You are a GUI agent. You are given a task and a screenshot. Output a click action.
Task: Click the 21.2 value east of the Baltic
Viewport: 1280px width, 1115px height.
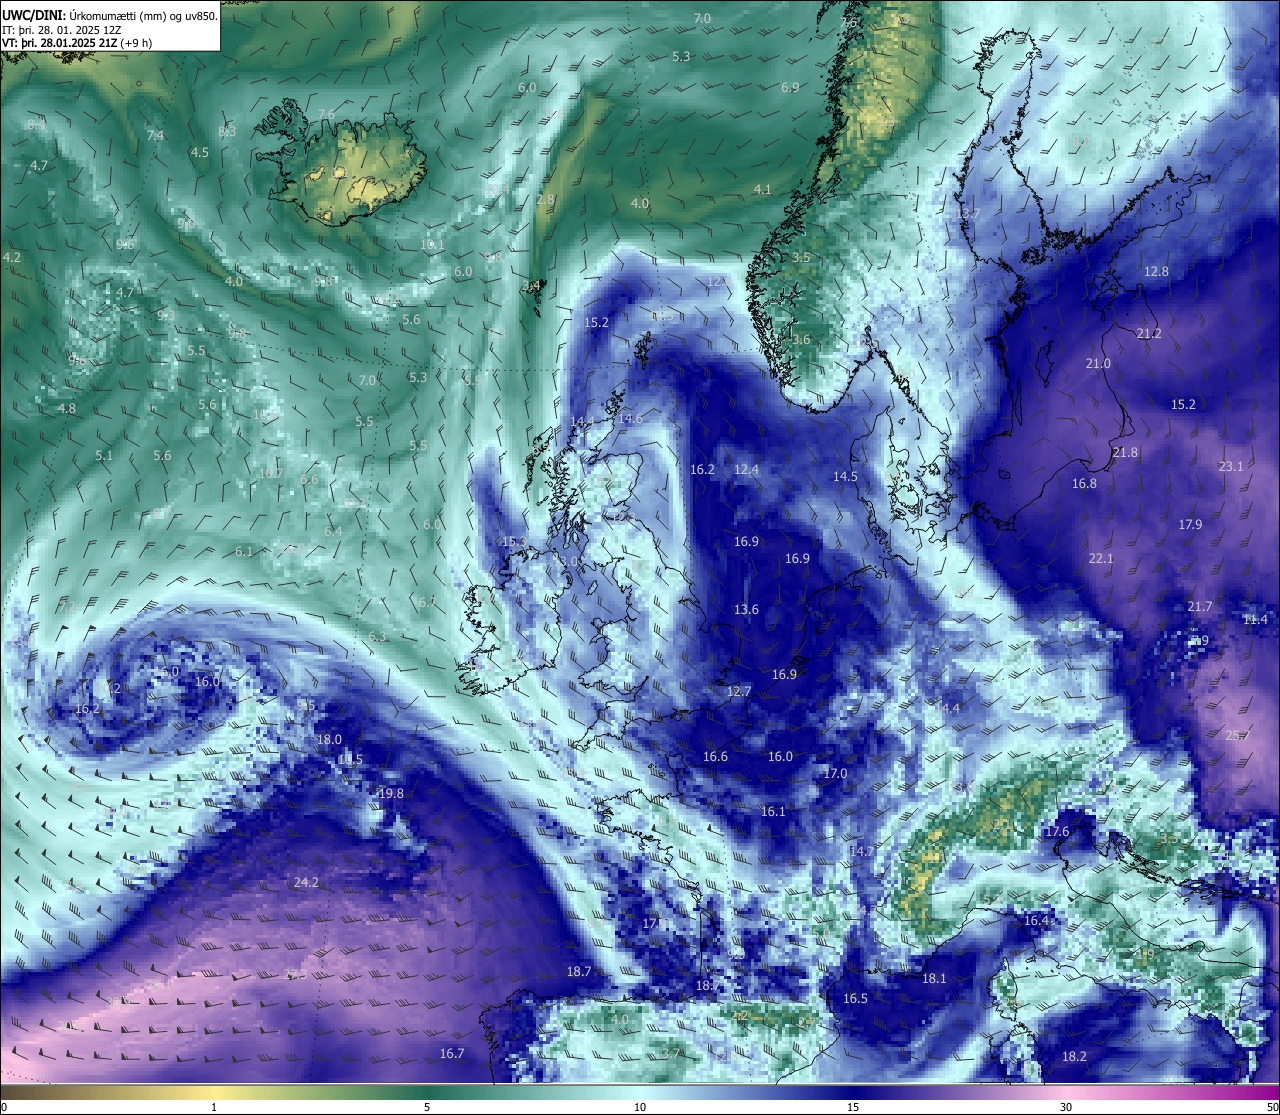tap(1149, 333)
